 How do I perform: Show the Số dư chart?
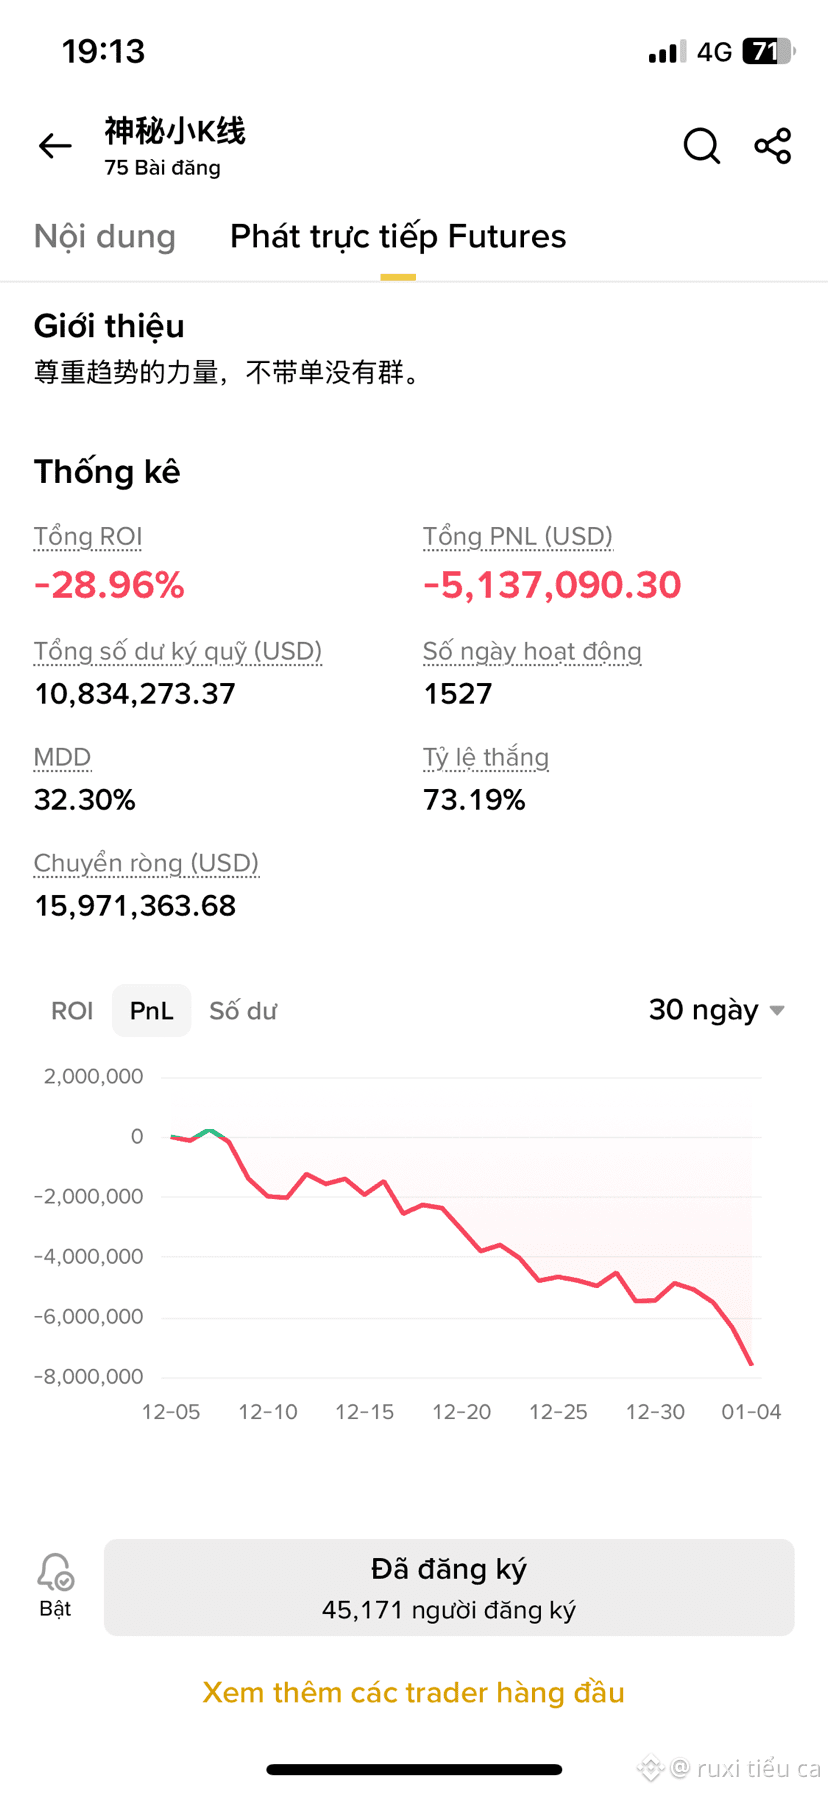(x=243, y=1011)
